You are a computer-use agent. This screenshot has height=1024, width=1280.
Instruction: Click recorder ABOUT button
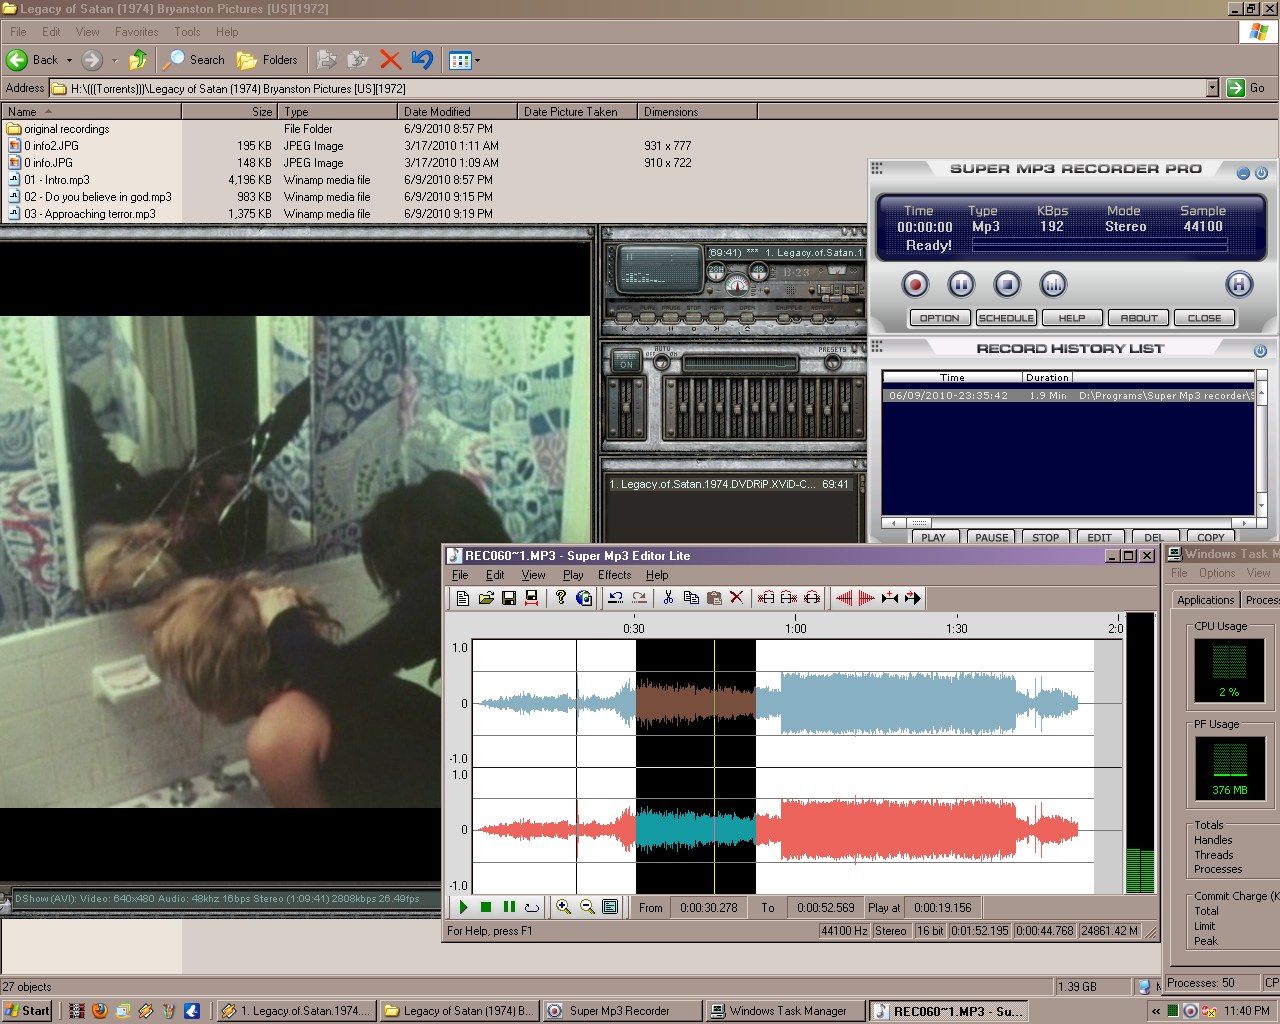pyautogui.click(x=1139, y=318)
